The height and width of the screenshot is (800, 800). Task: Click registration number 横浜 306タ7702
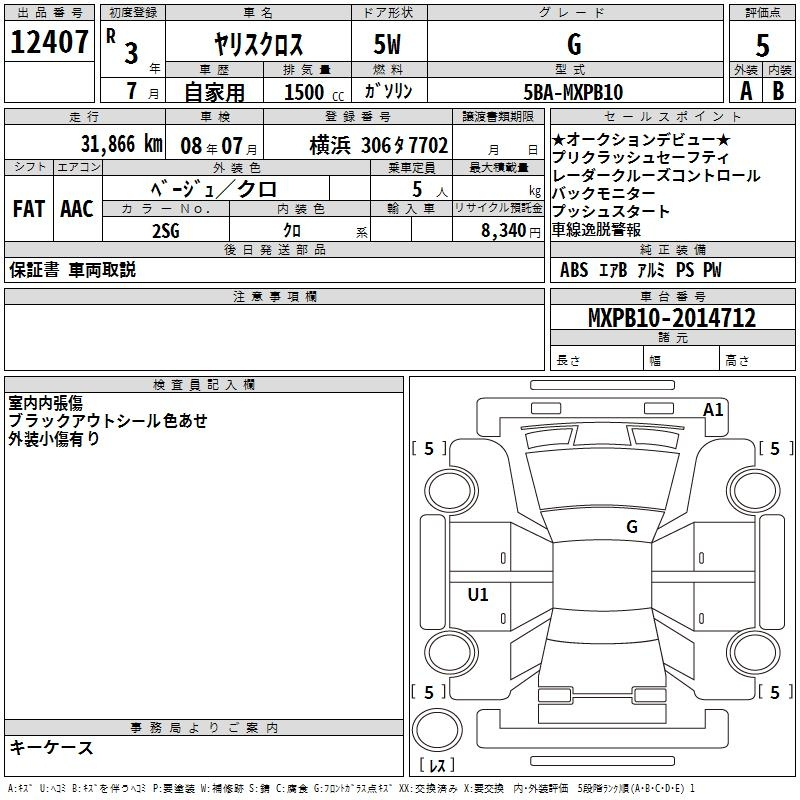[x=379, y=145]
